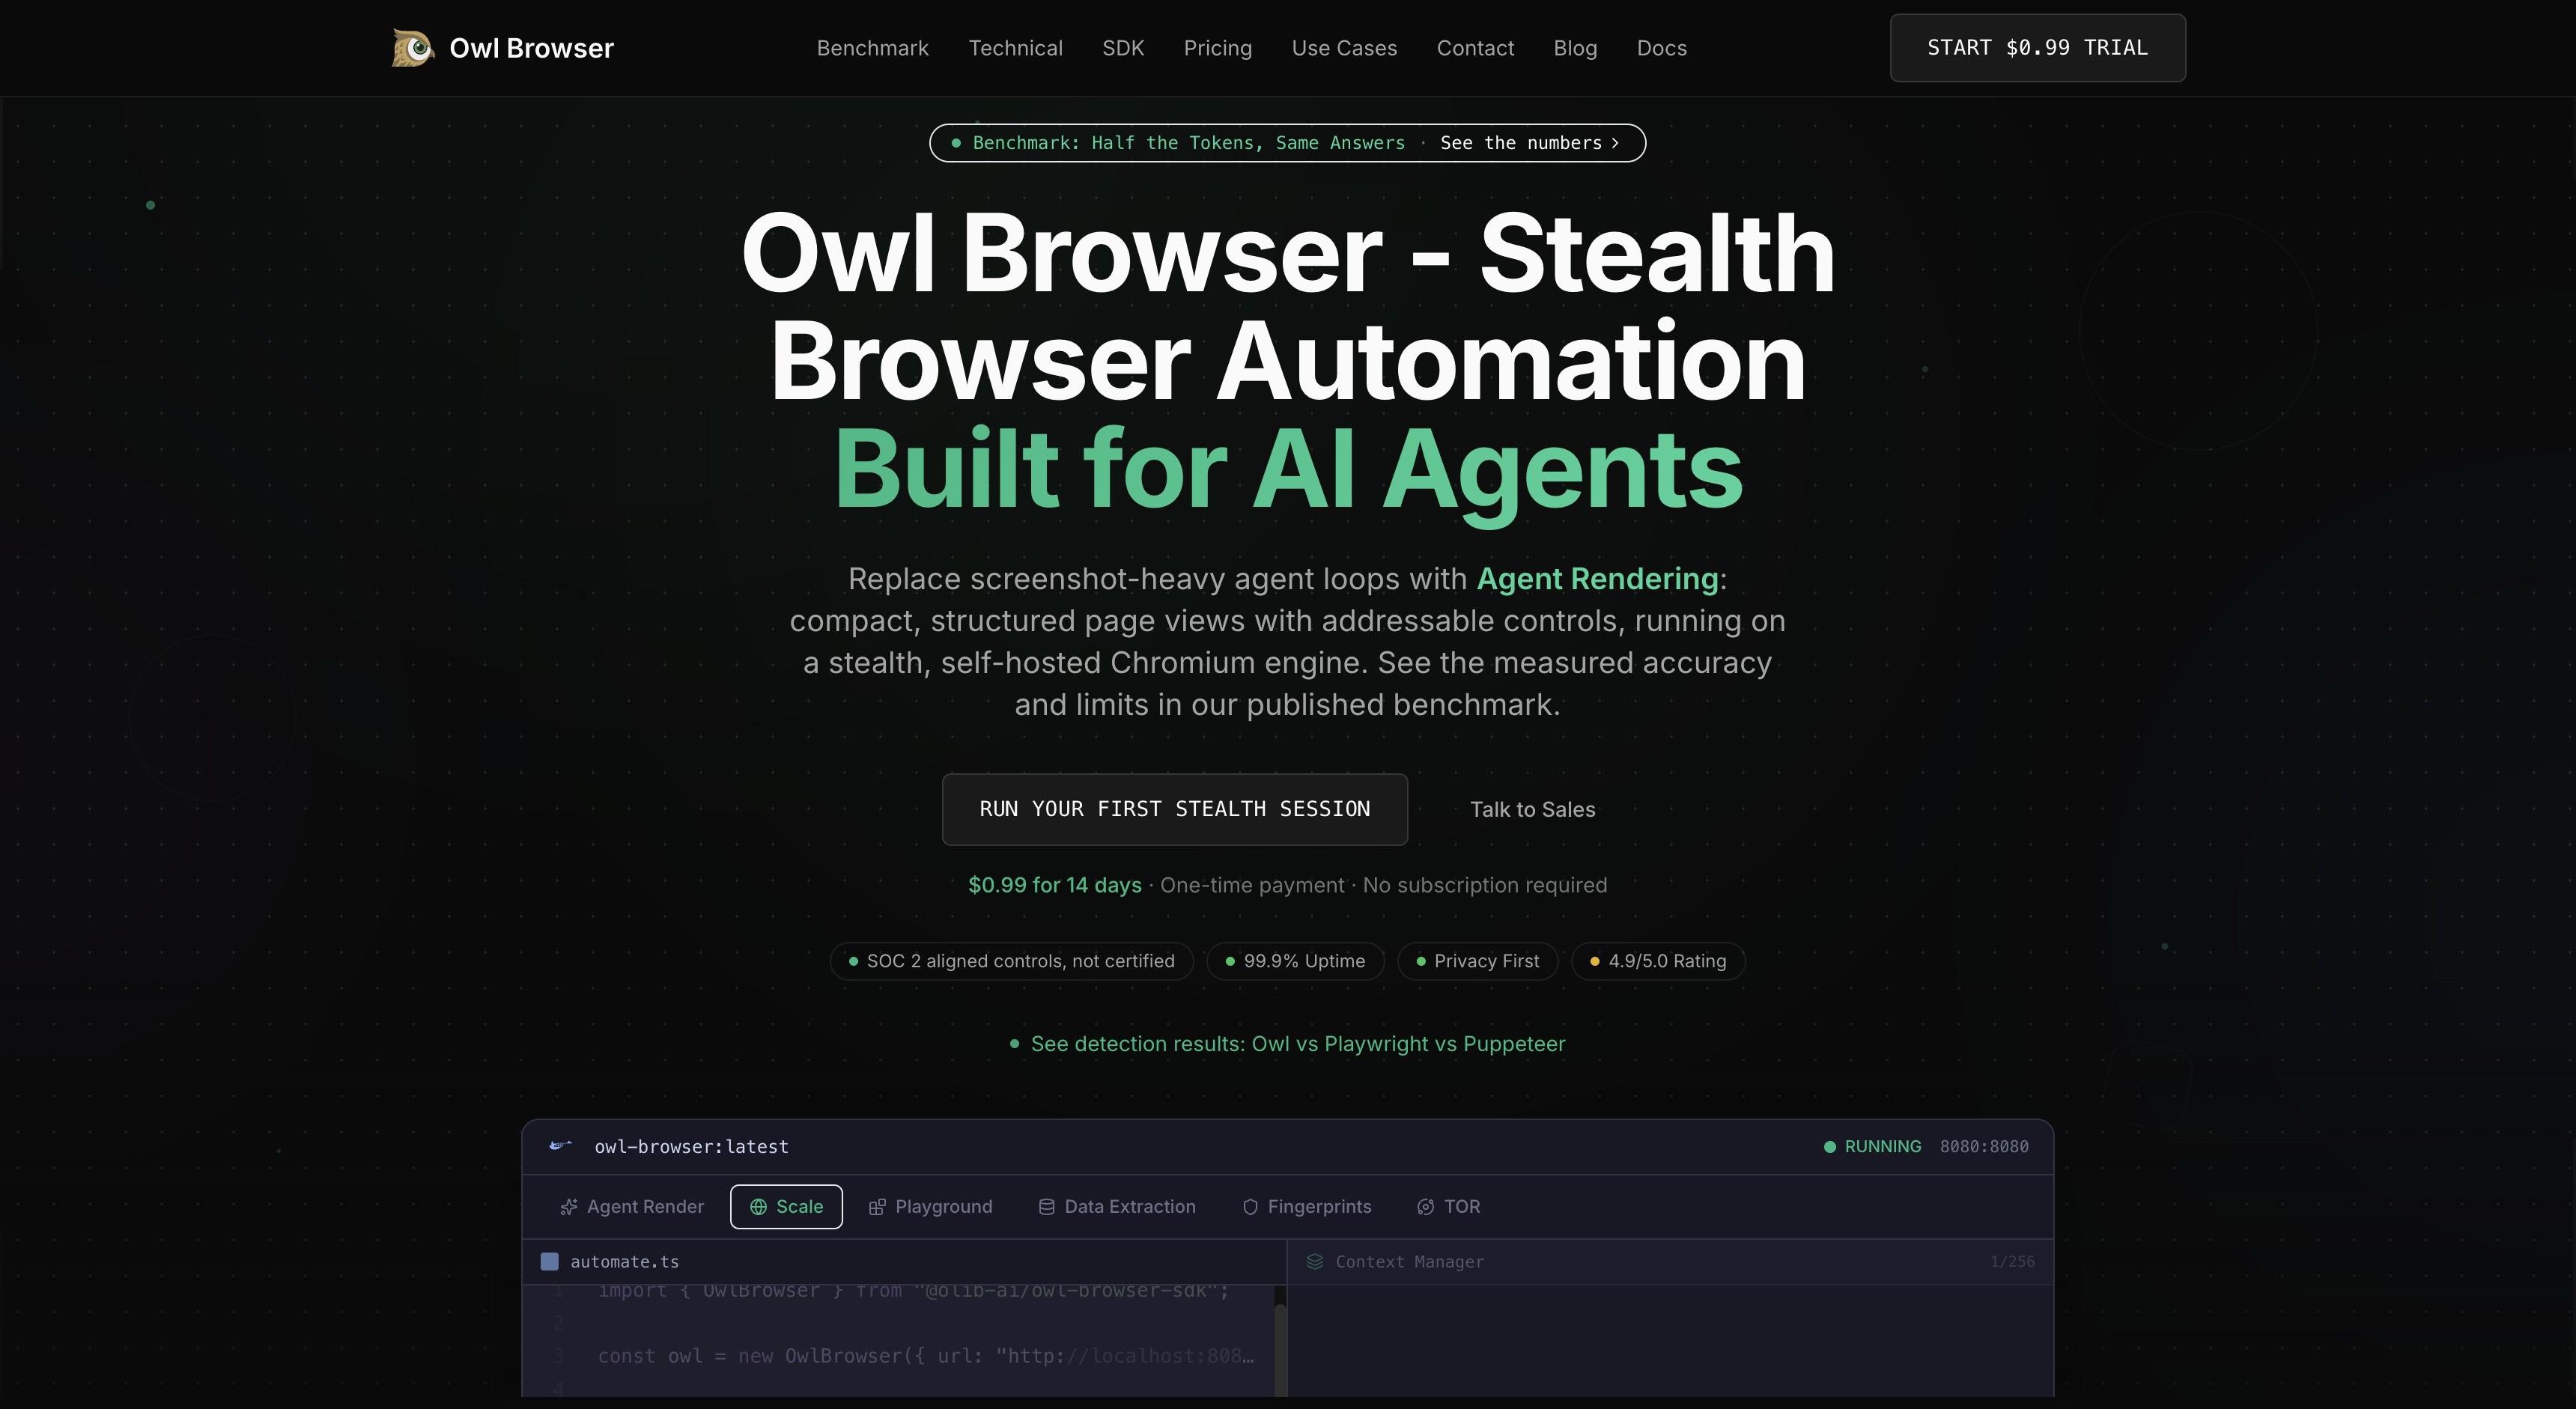Click the RUNNING status label
Viewport: 2576px width, 1409px height.
point(1882,1147)
